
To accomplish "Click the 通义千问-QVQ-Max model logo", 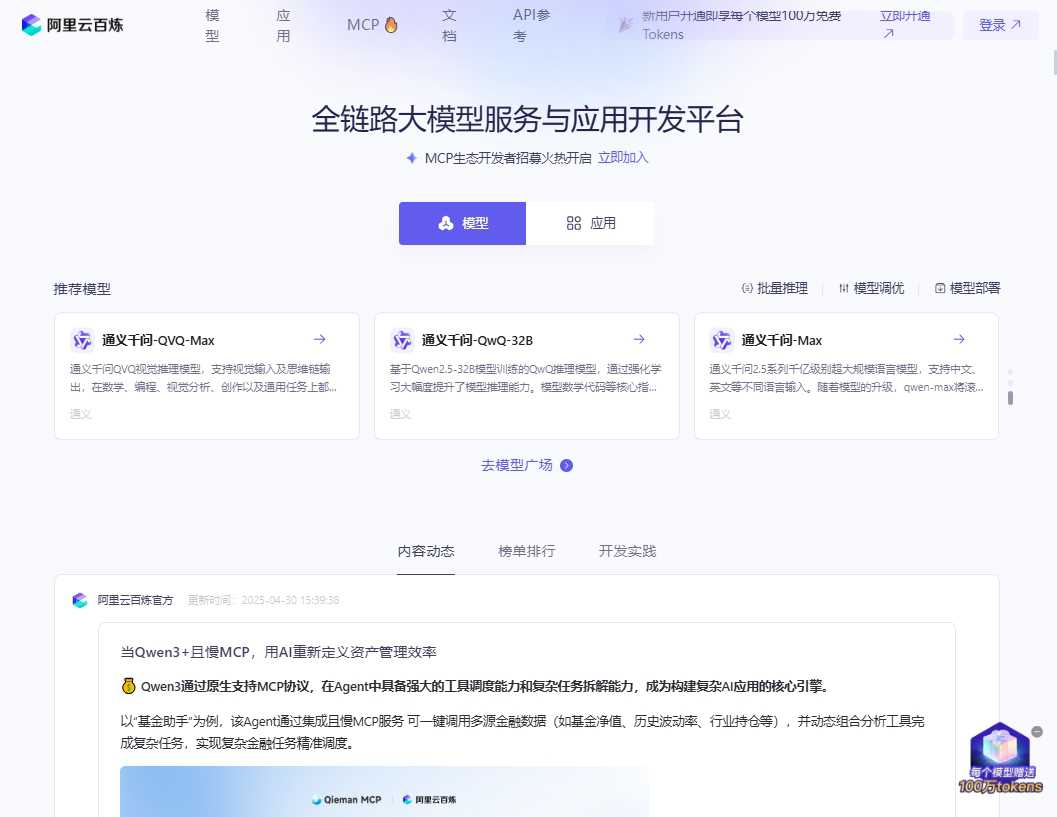I will (82, 340).
